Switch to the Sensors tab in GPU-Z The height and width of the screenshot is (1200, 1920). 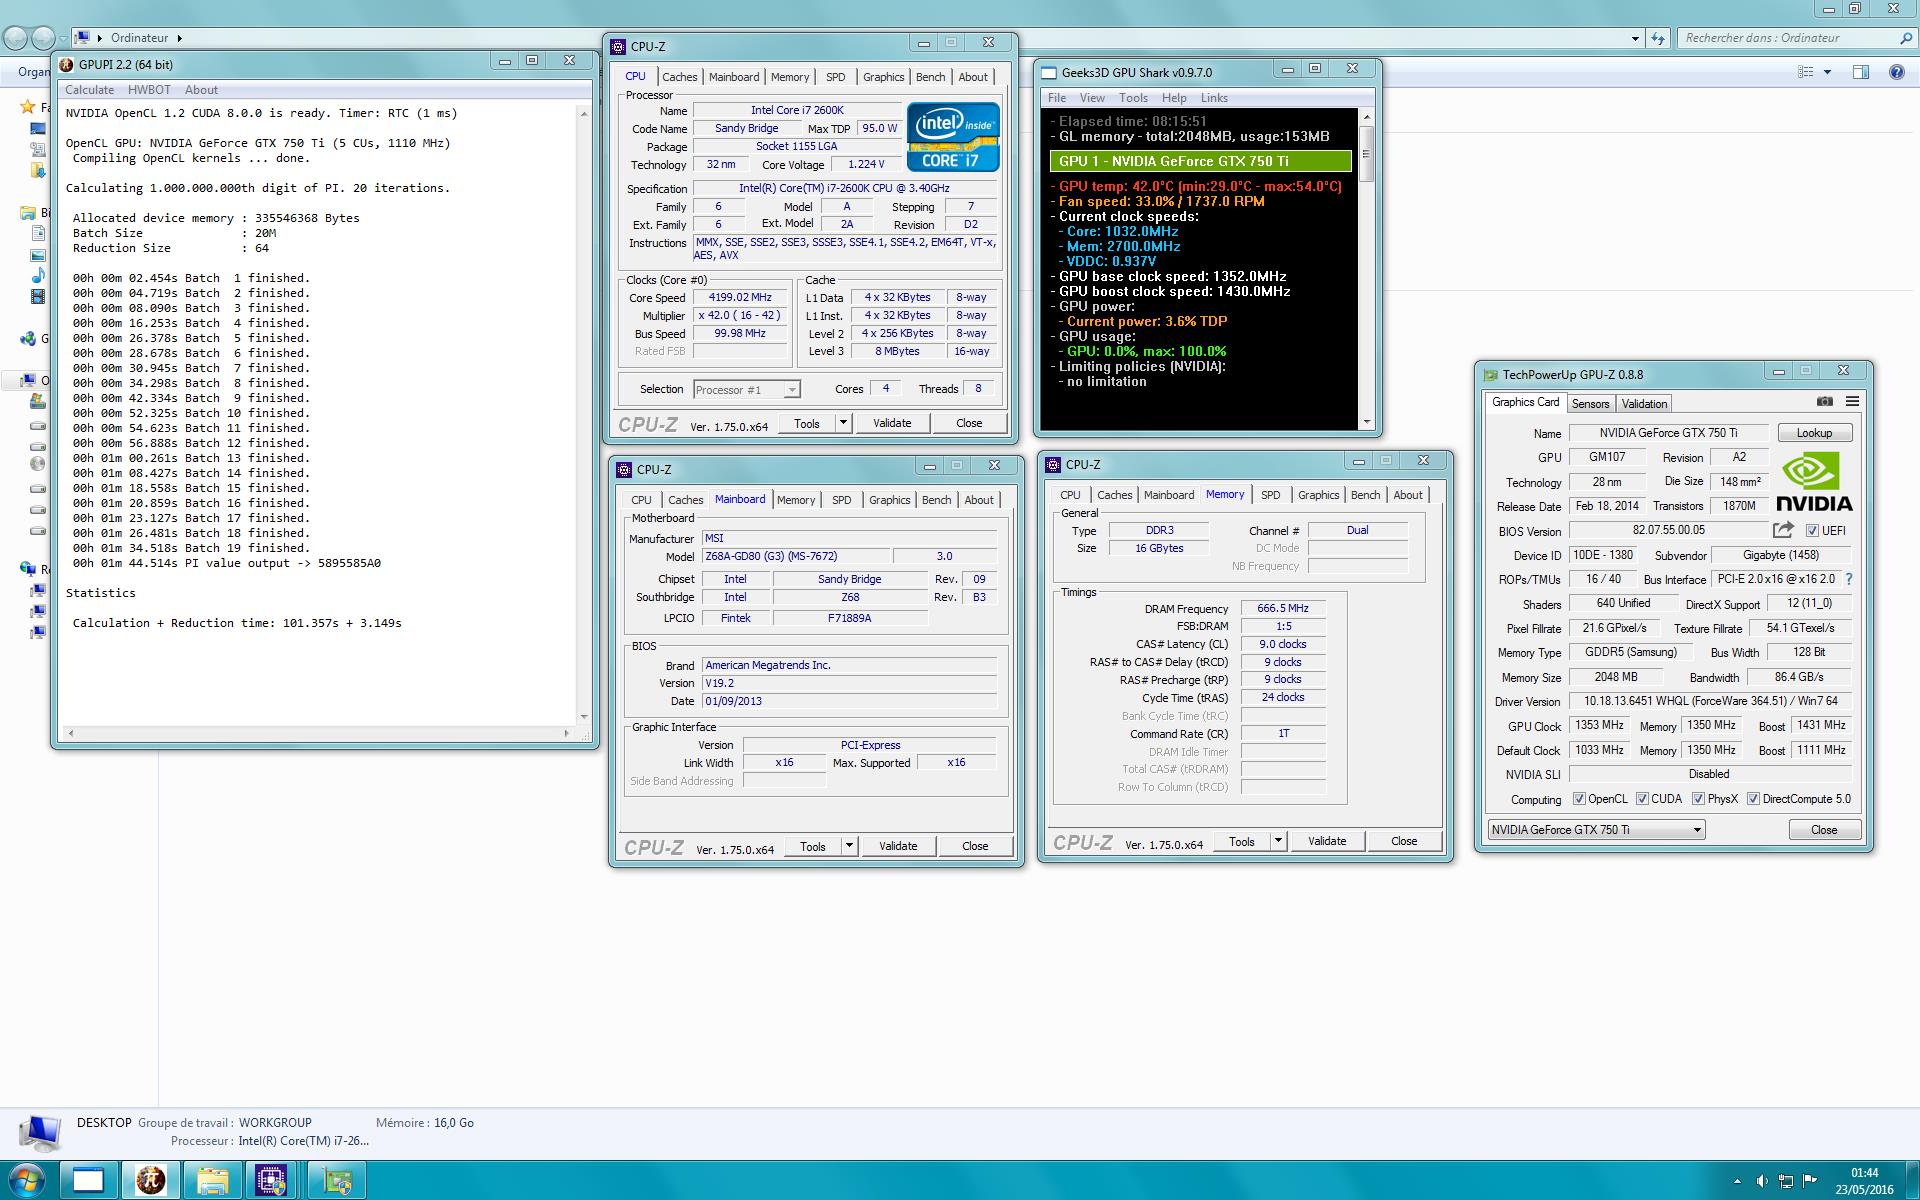tap(1590, 404)
